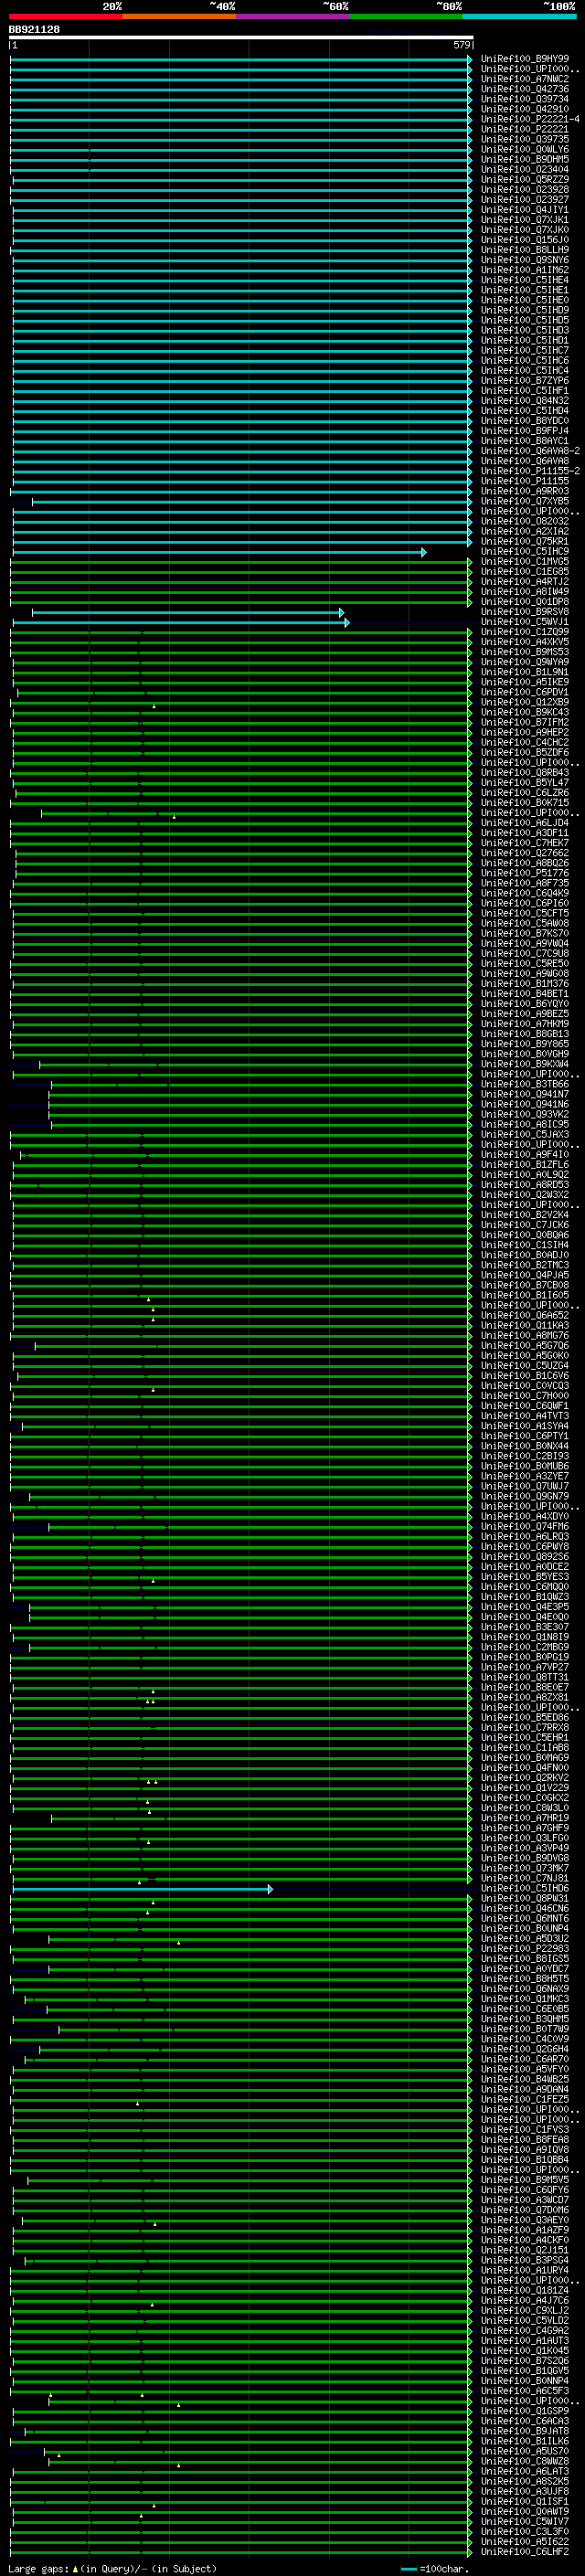The height and width of the screenshot is (2576, 585).
Task: Open hit UniRef100_B5YES3
Action: pyautogui.click(x=525, y=1577)
